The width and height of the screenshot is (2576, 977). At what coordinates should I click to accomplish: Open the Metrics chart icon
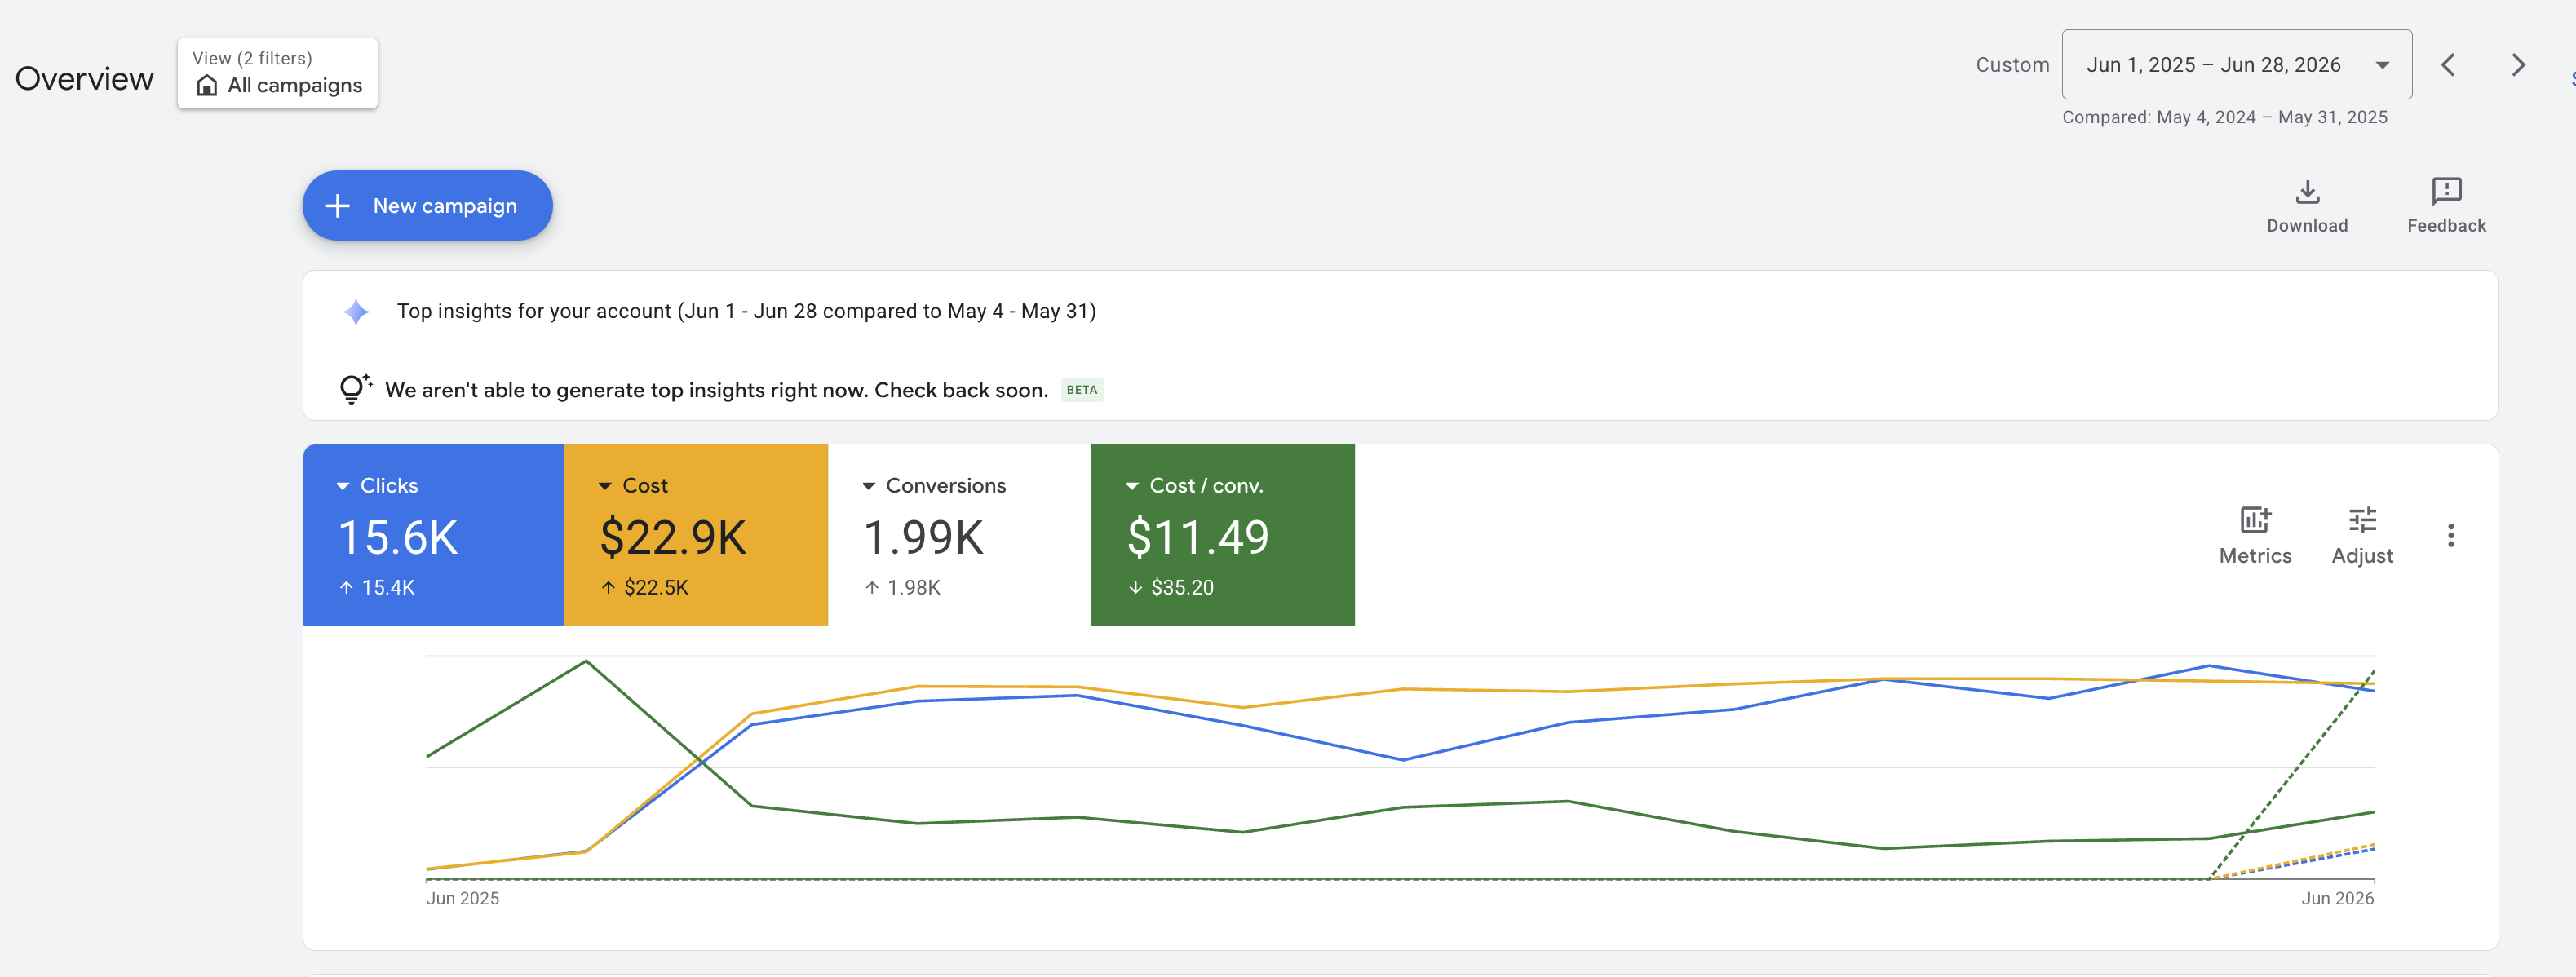[x=2255, y=519]
